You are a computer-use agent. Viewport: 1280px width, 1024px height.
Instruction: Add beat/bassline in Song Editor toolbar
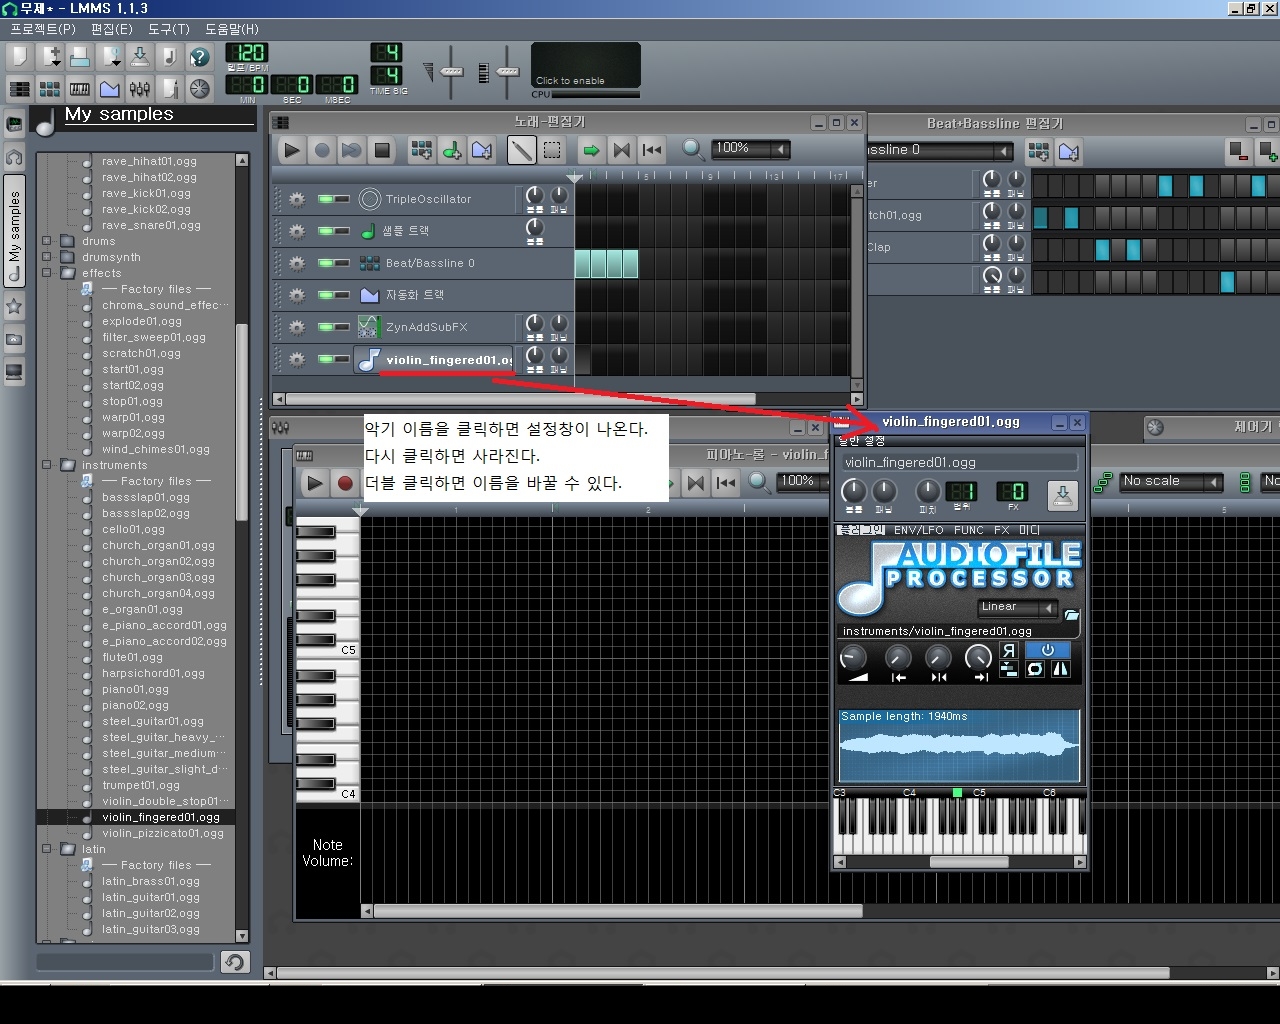click(422, 151)
